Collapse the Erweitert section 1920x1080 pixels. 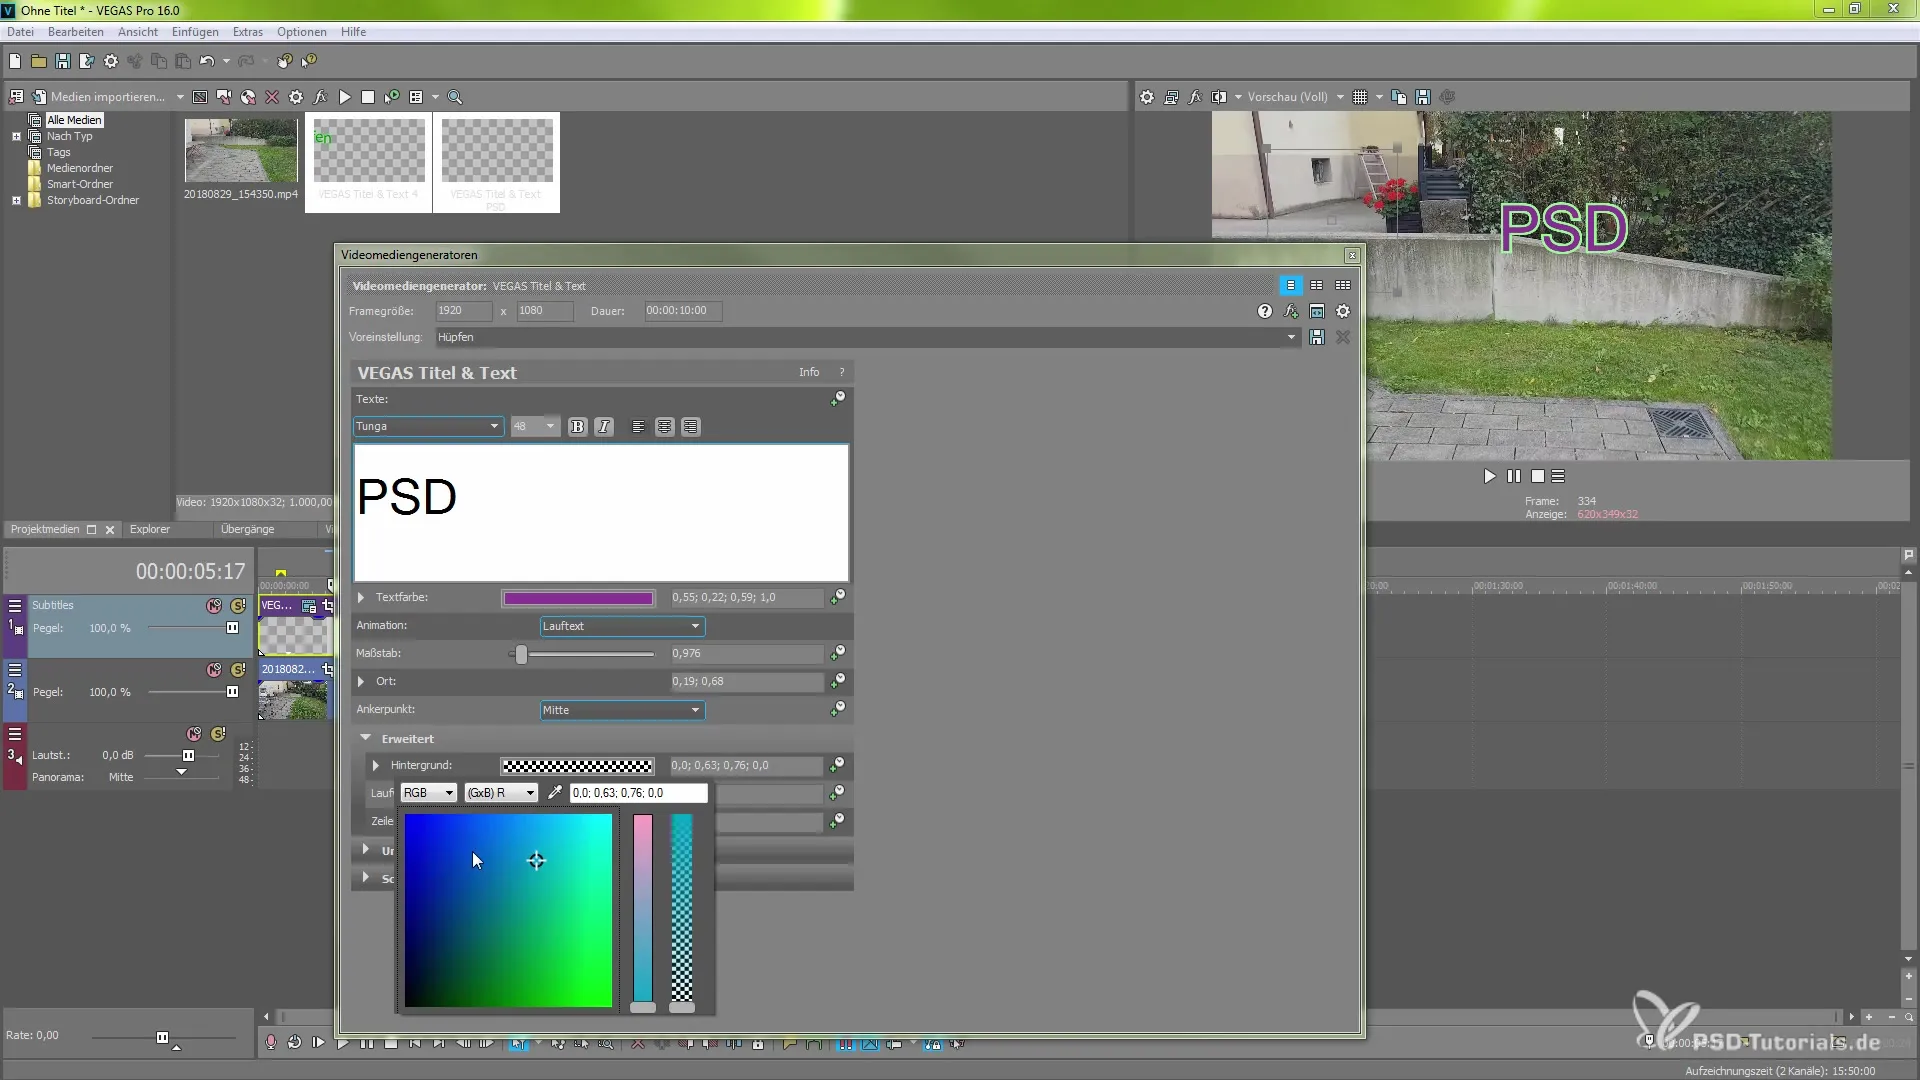[366, 738]
